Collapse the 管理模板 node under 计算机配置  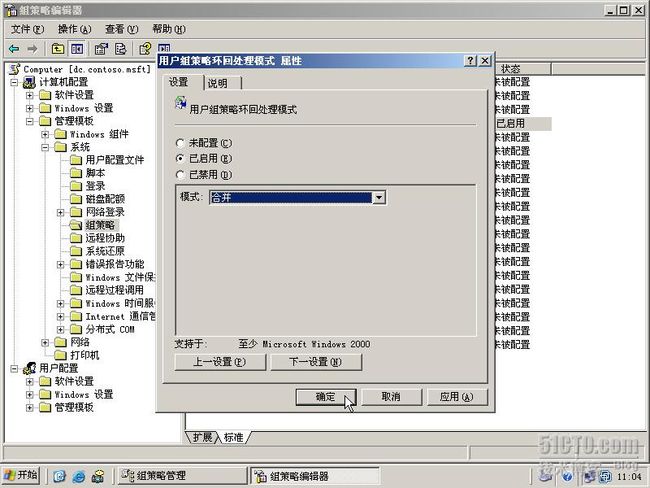(29, 121)
